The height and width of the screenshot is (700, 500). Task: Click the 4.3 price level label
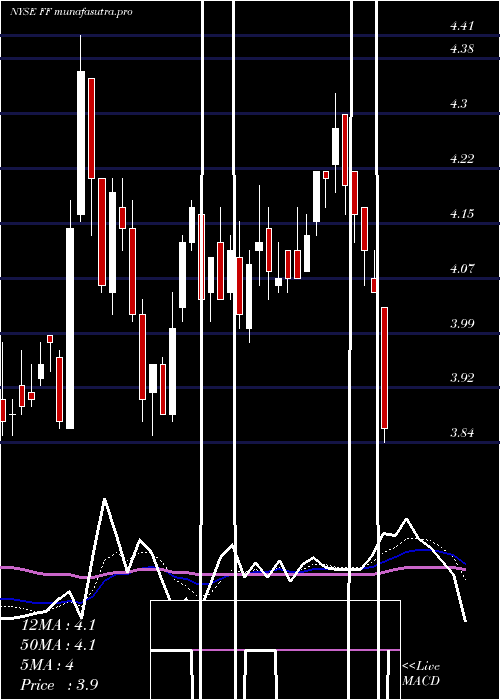coord(458,104)
